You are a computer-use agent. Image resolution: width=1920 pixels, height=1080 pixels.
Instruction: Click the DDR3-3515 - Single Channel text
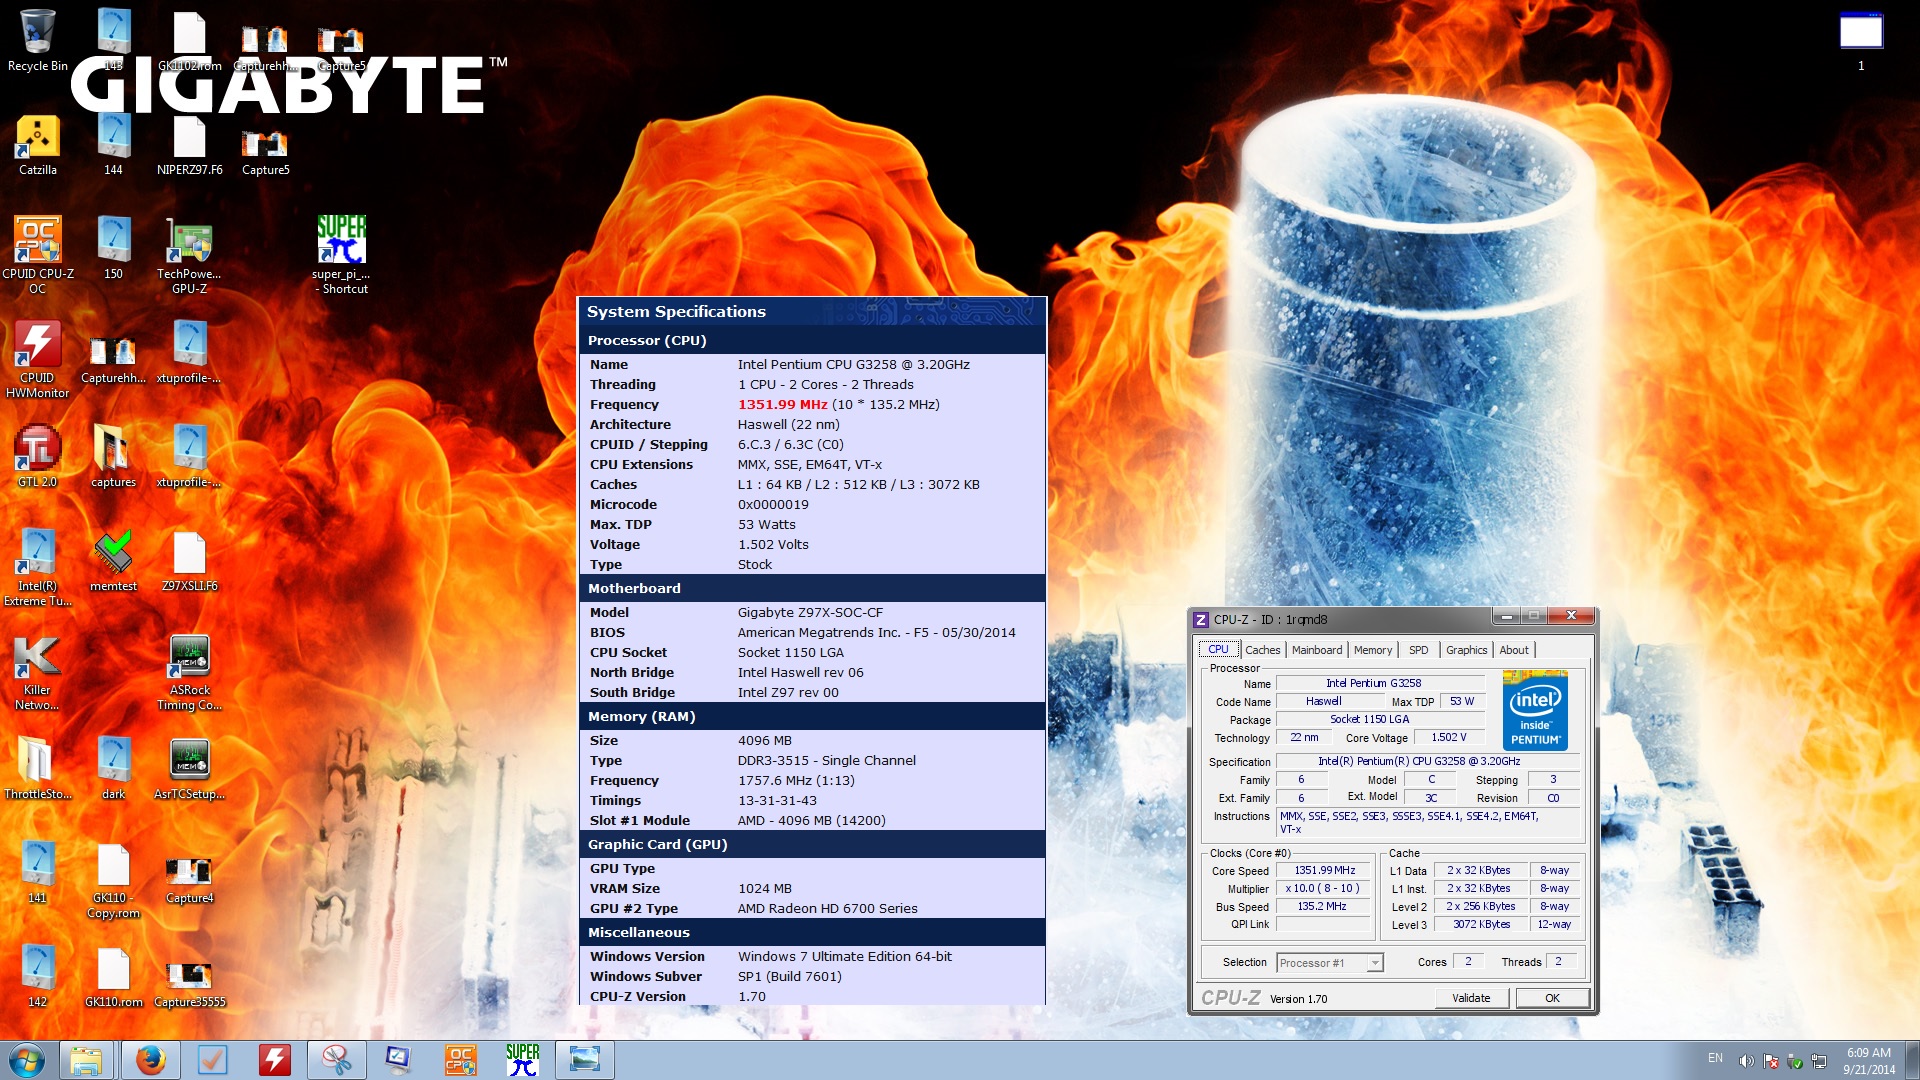827,761
